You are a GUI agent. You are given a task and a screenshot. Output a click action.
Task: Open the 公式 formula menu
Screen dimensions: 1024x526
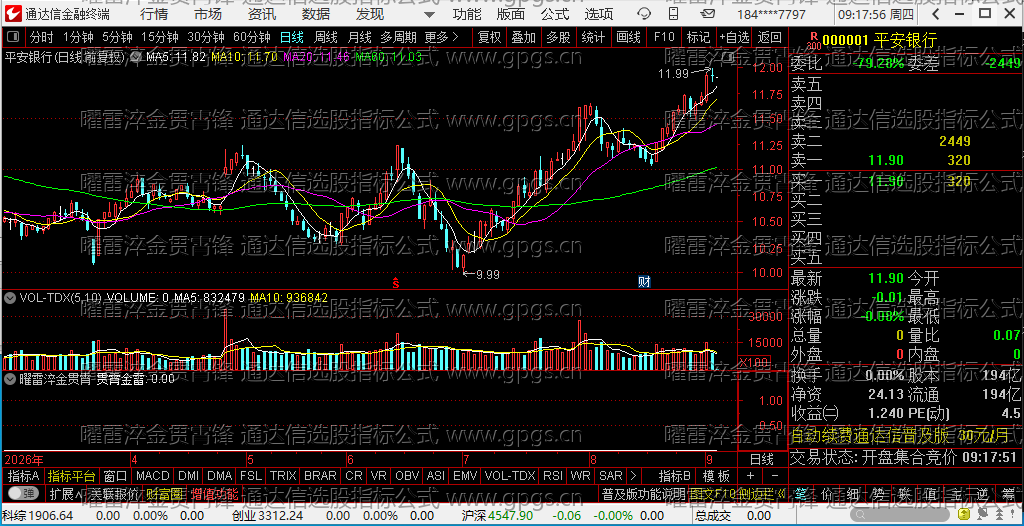point(555,14)
